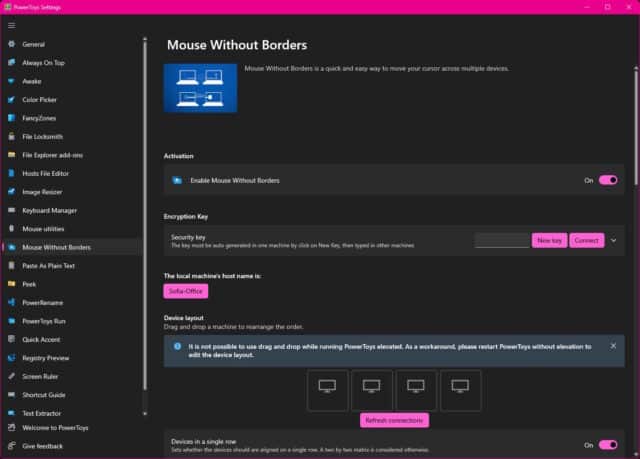
Task: Click the Paste As Plain Text icon
Action: [11, 266]
